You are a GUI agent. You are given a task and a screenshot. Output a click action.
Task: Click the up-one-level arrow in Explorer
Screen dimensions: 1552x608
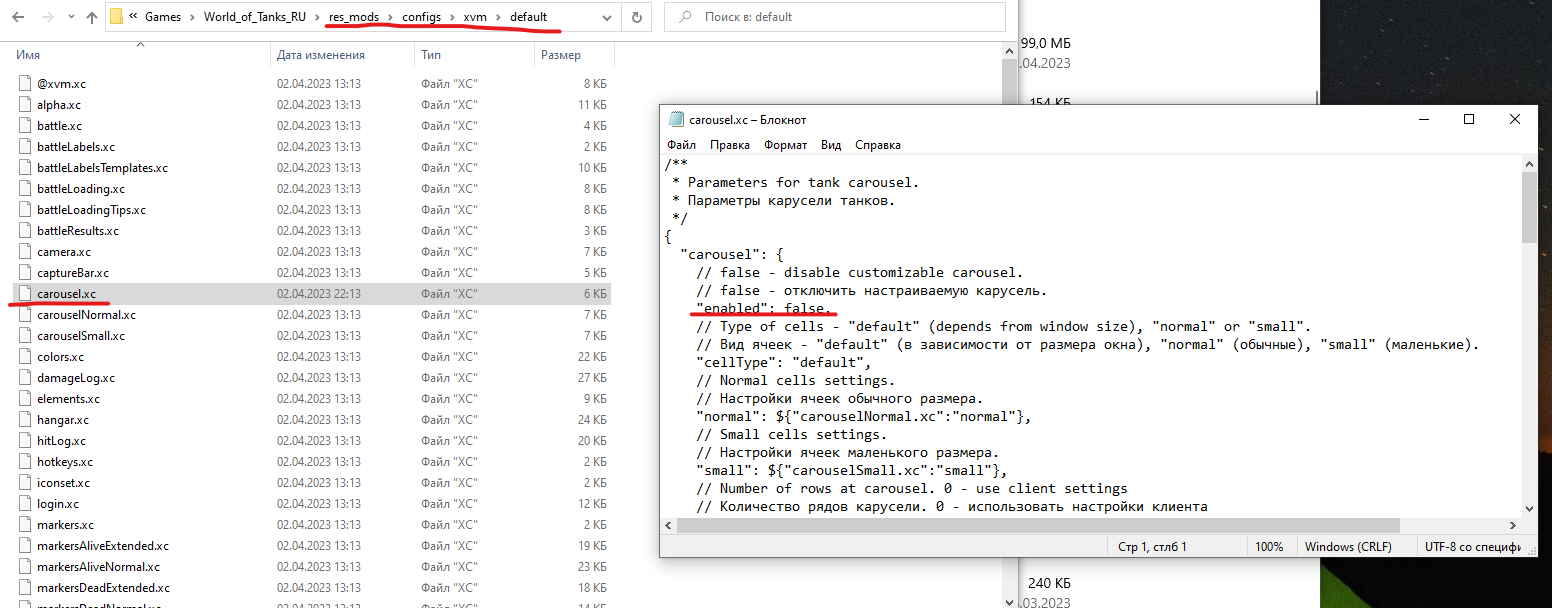pyautogui.click(x=92, y=17)
